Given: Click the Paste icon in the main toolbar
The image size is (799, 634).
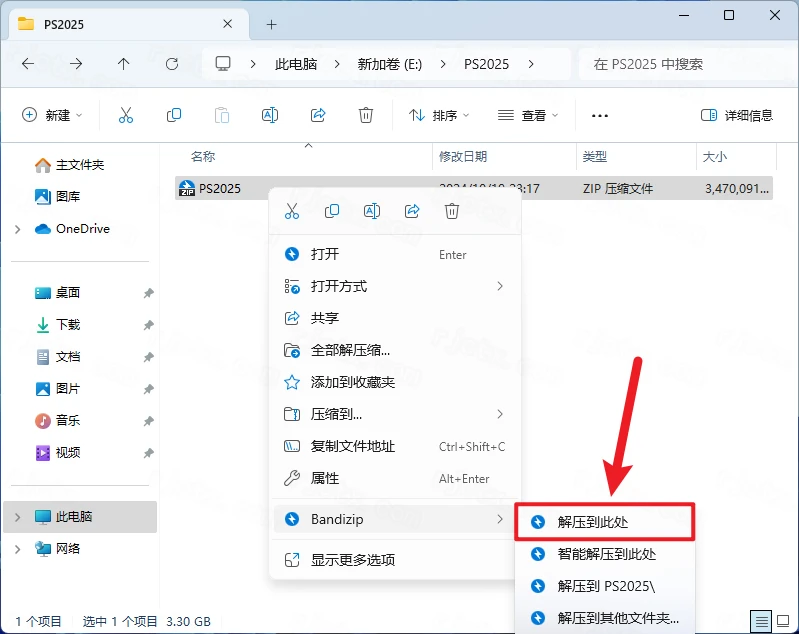Looking at the screenshot, I should 222,115.
